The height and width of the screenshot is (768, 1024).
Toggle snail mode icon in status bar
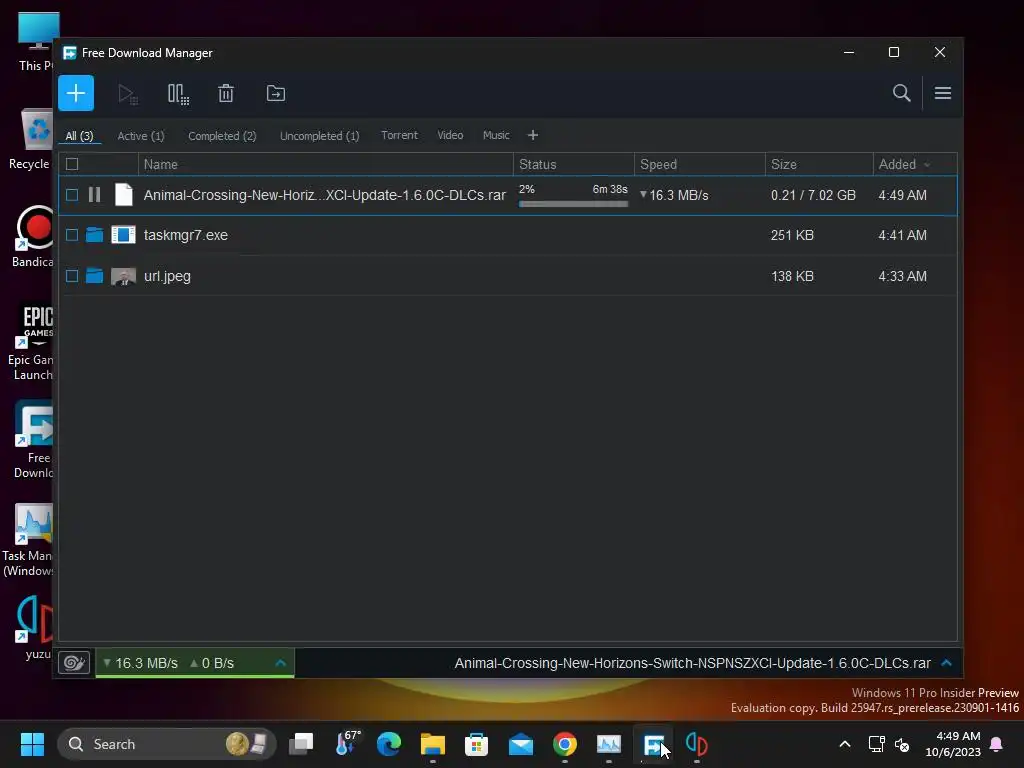[x=74, y=664]
